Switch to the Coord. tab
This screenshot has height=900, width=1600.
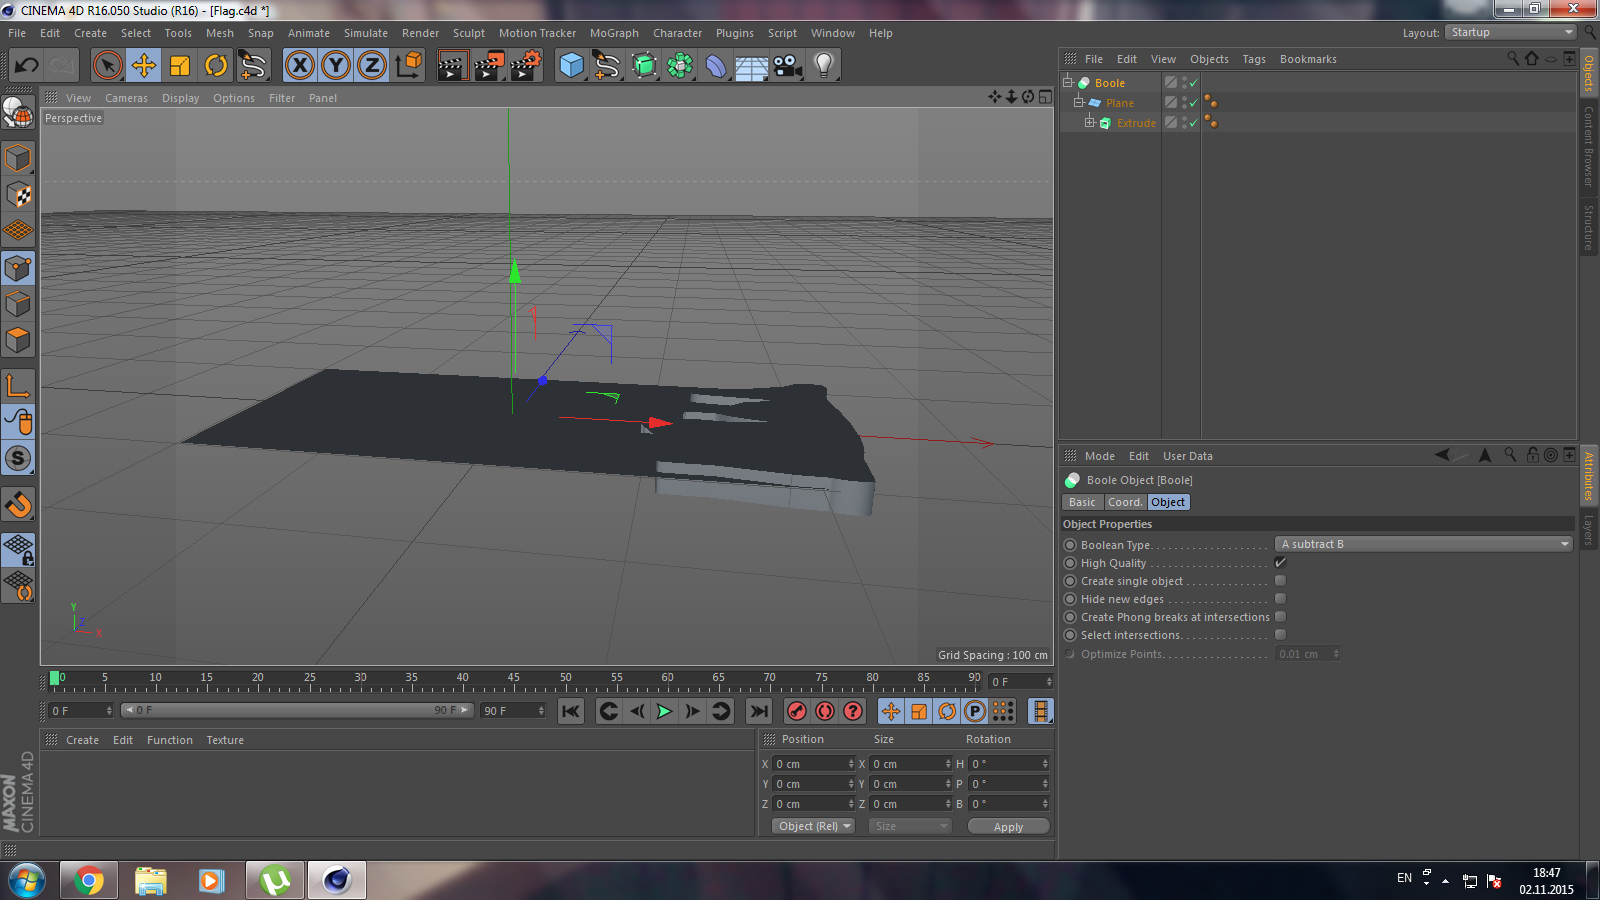tap(1125, 502)
